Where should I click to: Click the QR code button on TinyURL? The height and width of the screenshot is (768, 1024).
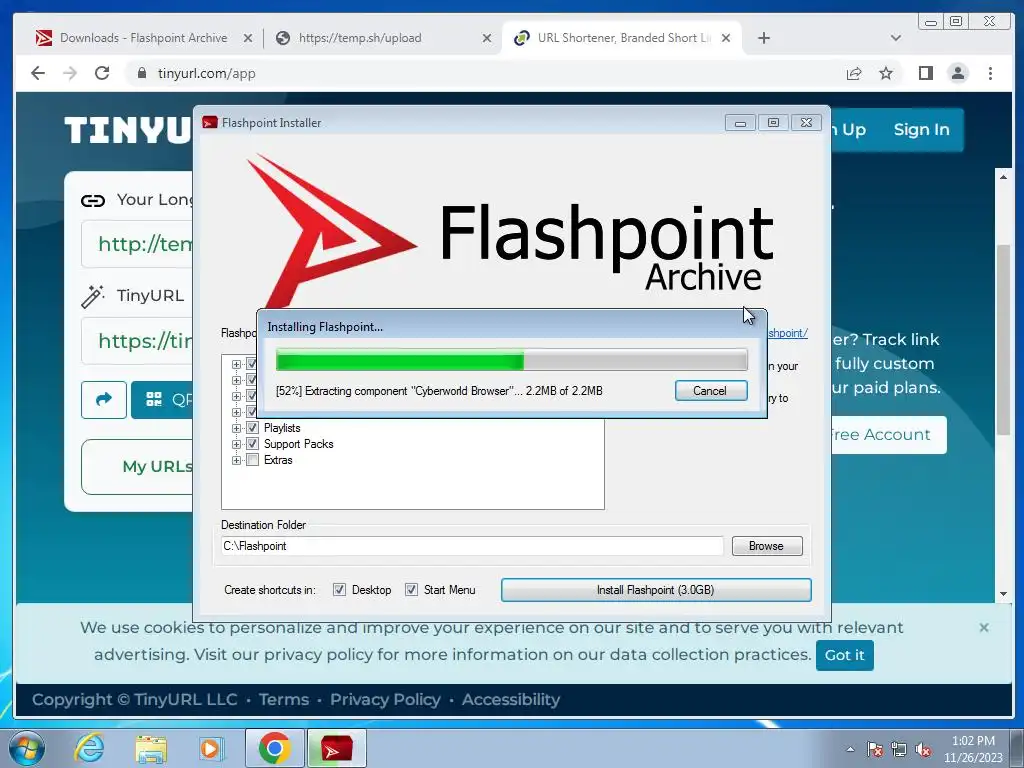162,400
